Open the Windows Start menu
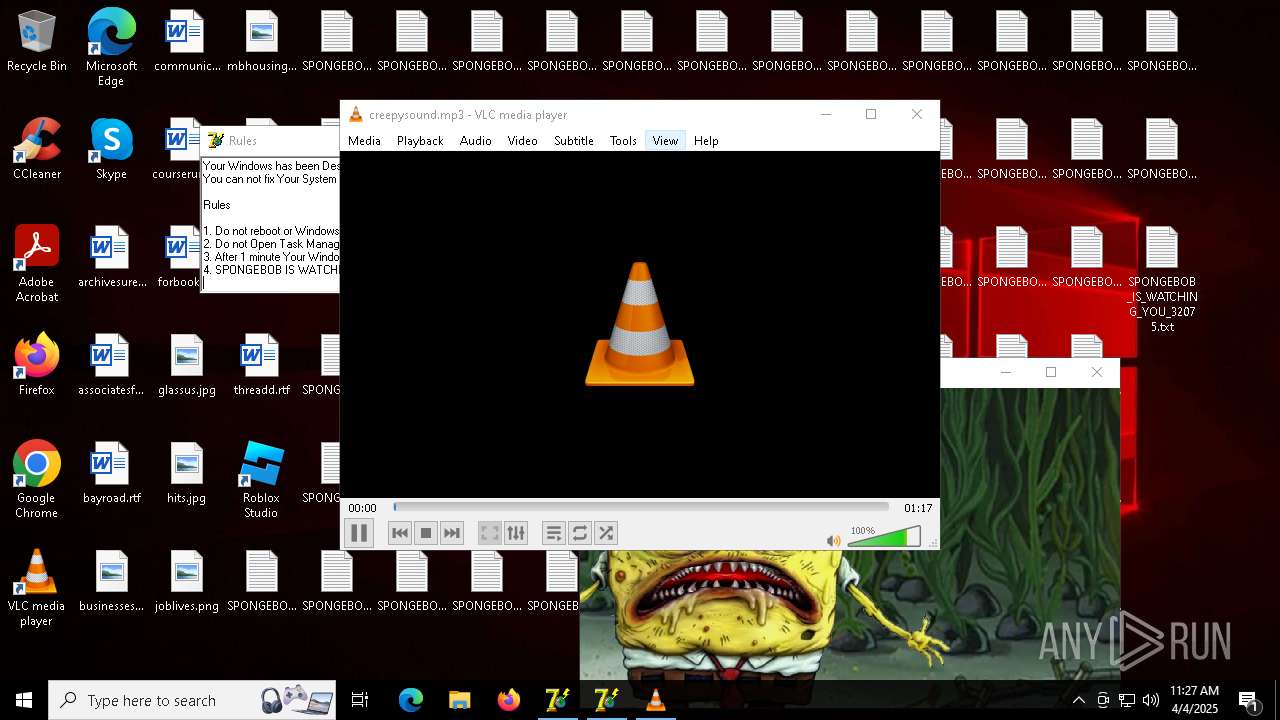The height and width of the screenshot is (720, 1280). (24, 700)
